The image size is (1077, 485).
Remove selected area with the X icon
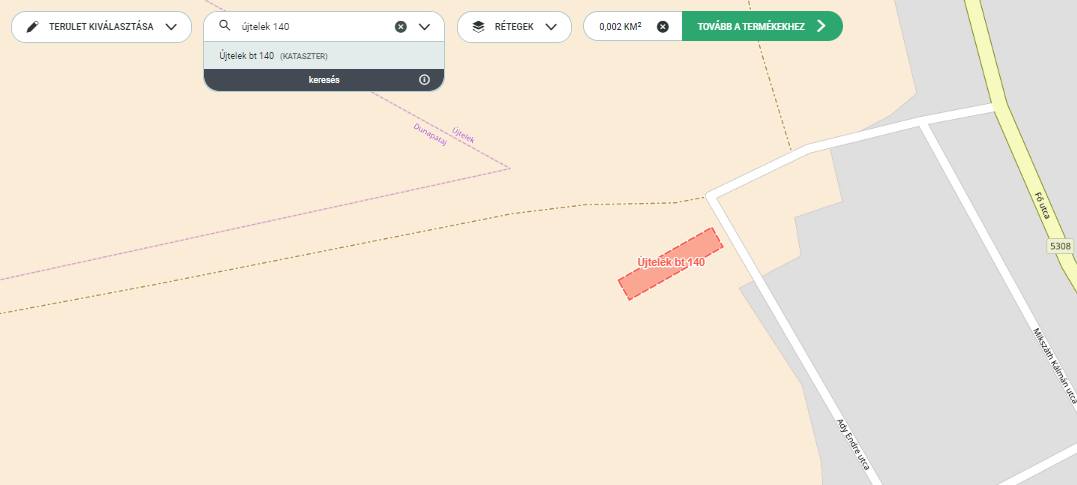click(x=662, y=27)
